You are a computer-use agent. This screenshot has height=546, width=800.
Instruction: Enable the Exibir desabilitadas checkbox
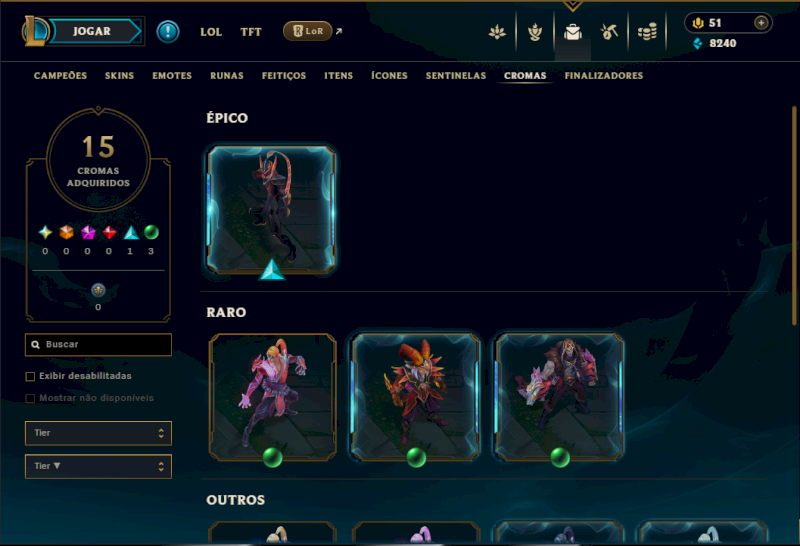click(x=31, y=377)
